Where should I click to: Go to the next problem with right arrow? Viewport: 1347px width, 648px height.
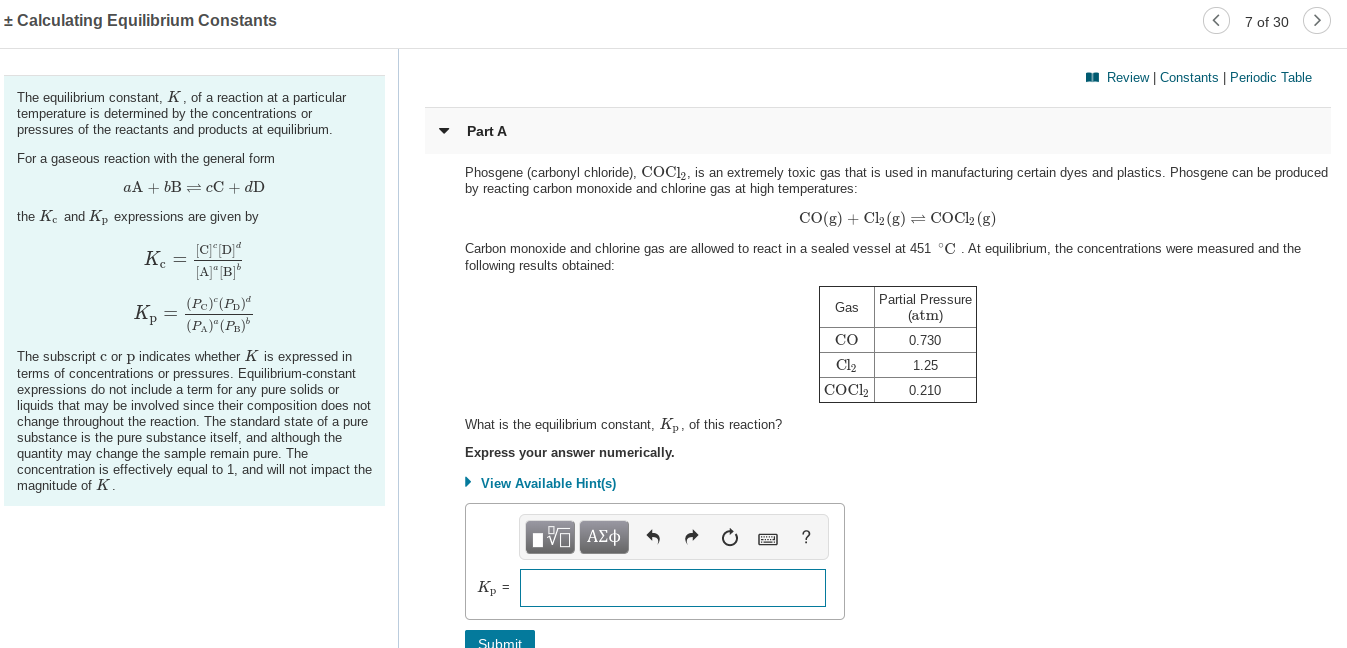(x=1317, y=20)
